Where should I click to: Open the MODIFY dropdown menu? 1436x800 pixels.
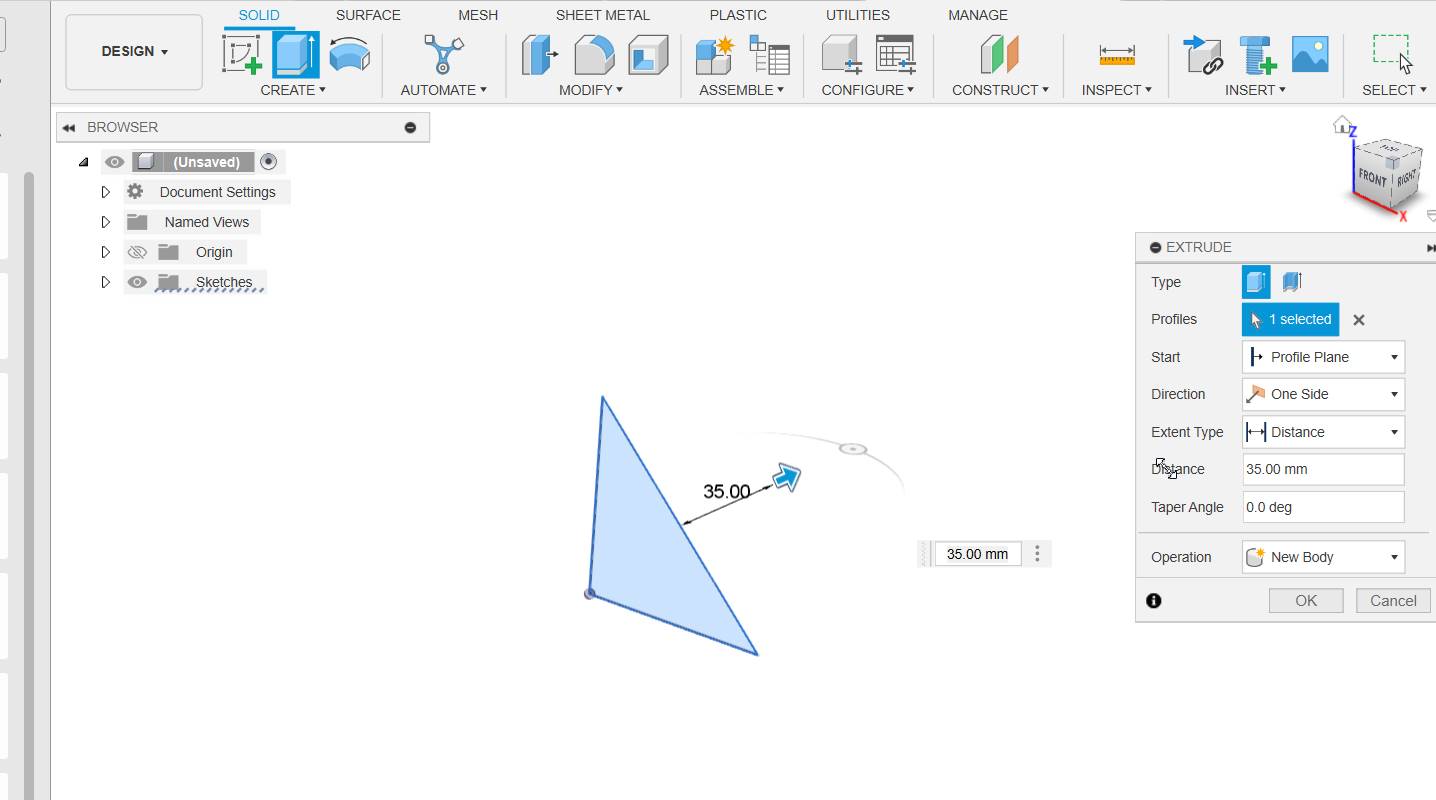click(590, 90)
